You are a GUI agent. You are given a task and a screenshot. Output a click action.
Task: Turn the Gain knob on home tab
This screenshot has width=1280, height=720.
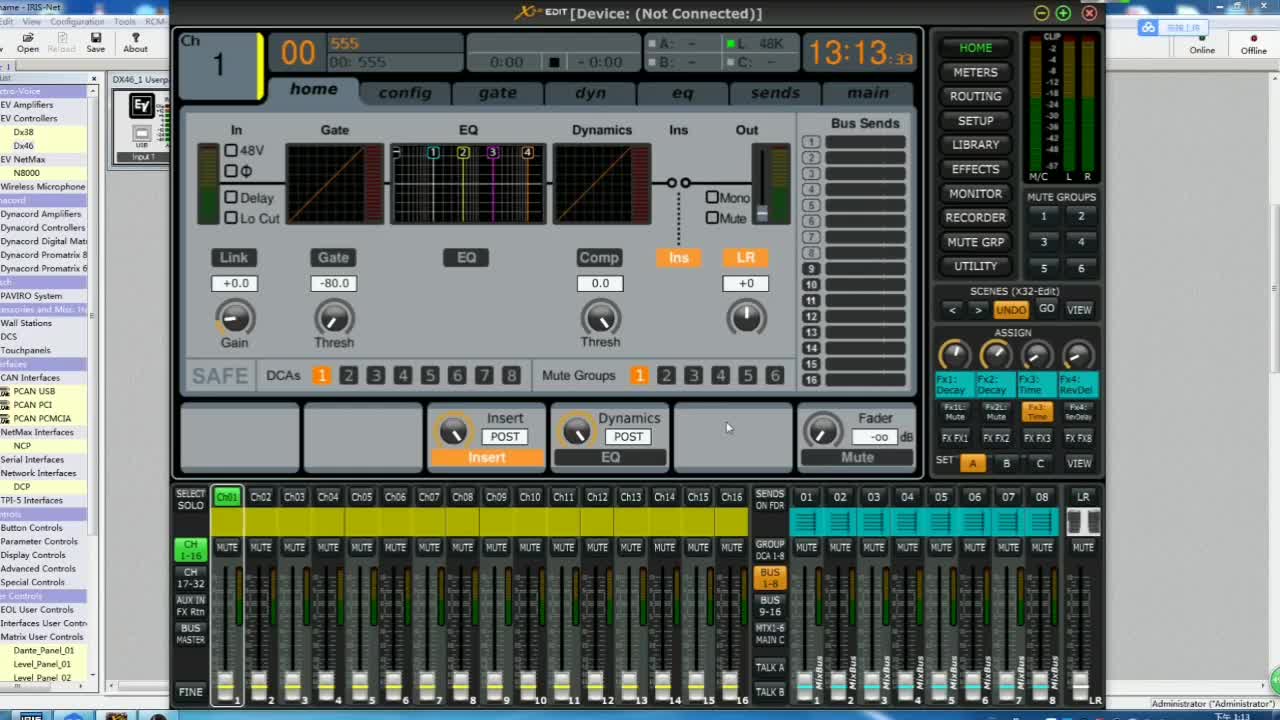click(234, 319)
